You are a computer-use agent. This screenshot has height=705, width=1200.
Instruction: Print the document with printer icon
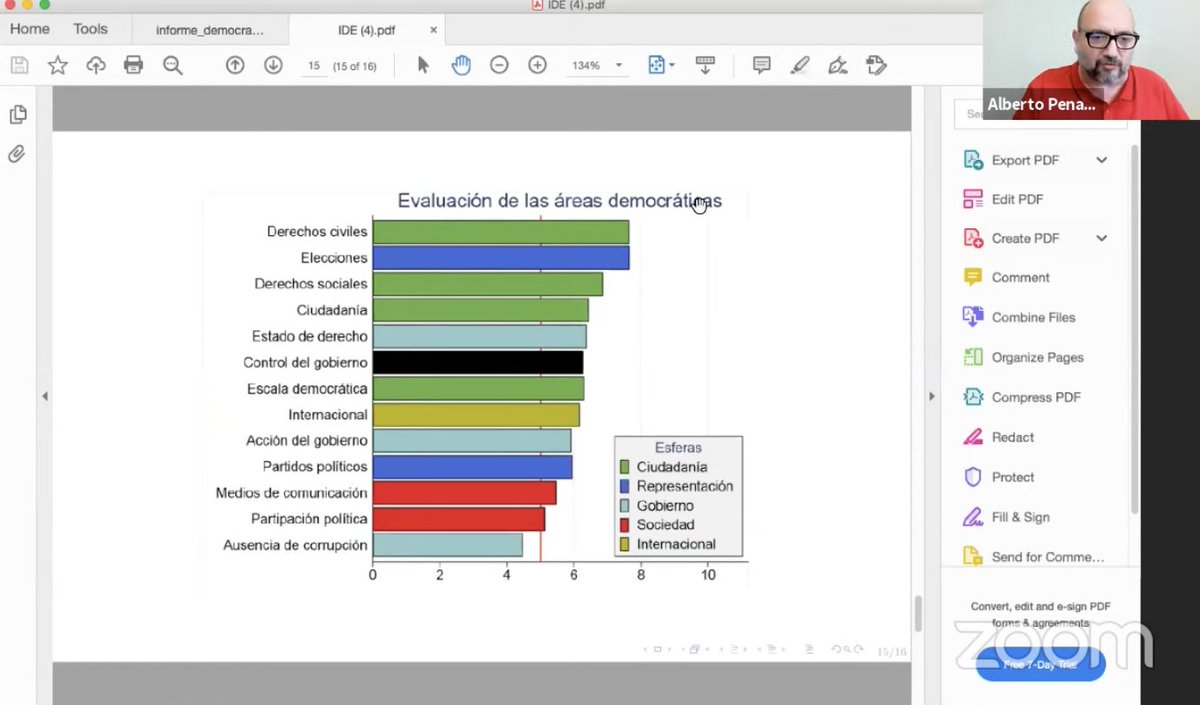134,65
